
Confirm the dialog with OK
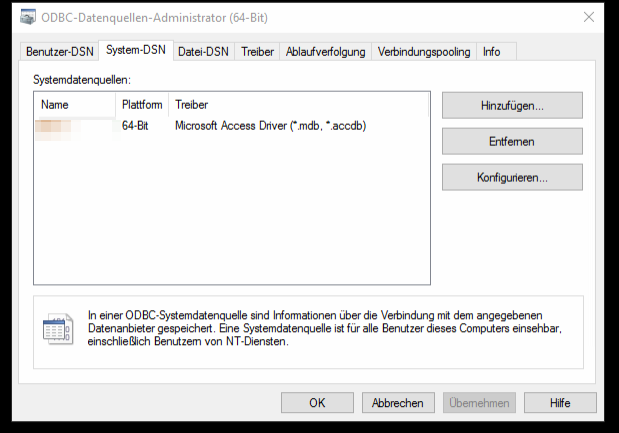point(317,403)
